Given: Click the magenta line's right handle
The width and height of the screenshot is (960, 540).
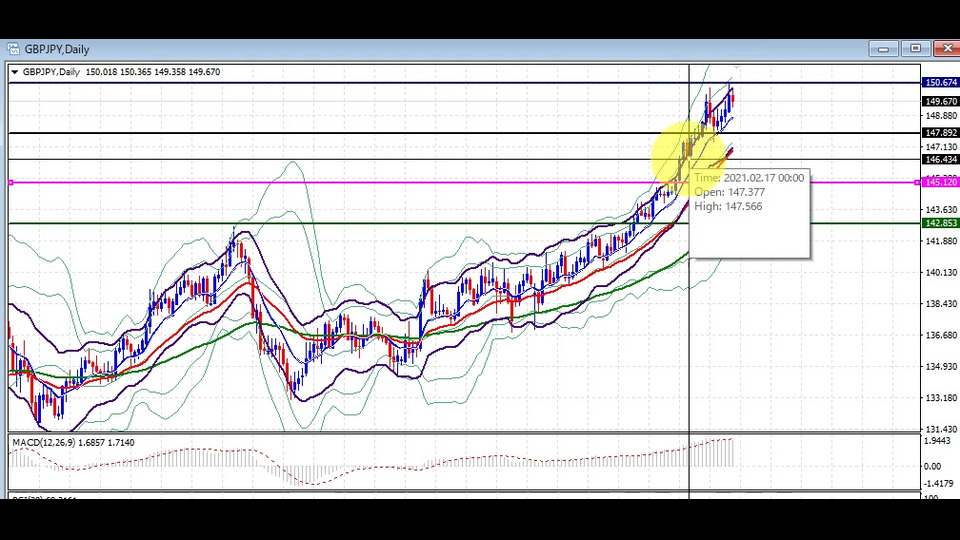Looking at the screenshot, I should (x=917, y=182).
